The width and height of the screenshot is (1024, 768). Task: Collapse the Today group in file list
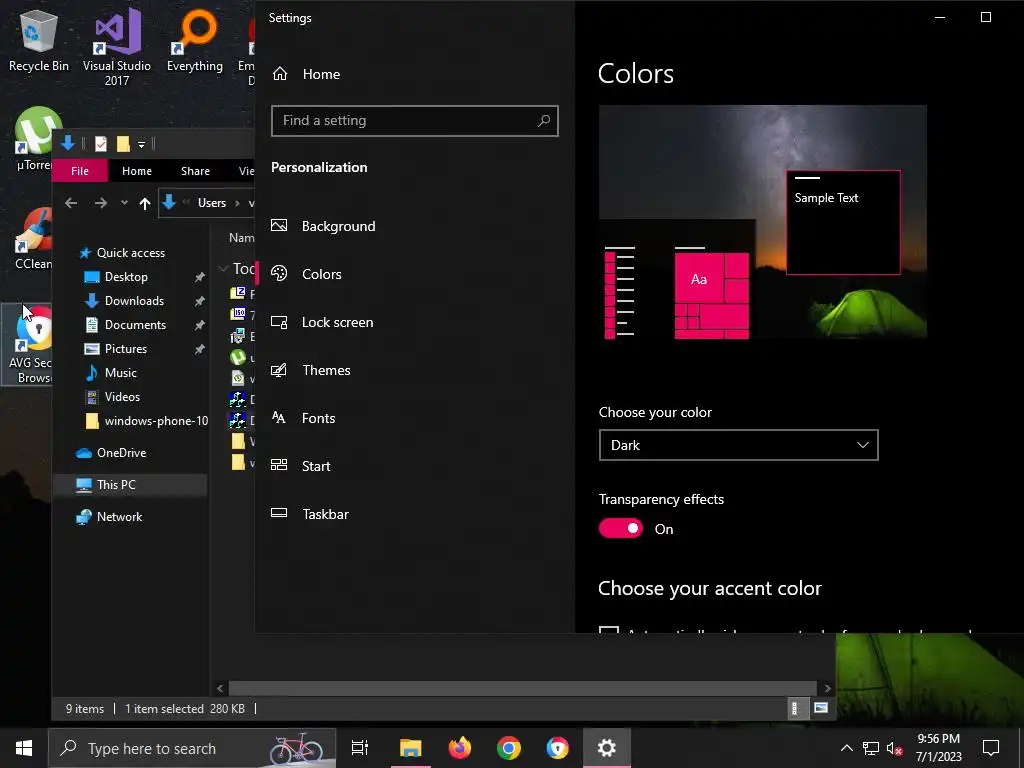pyautogui.click(x=223, y=268)
